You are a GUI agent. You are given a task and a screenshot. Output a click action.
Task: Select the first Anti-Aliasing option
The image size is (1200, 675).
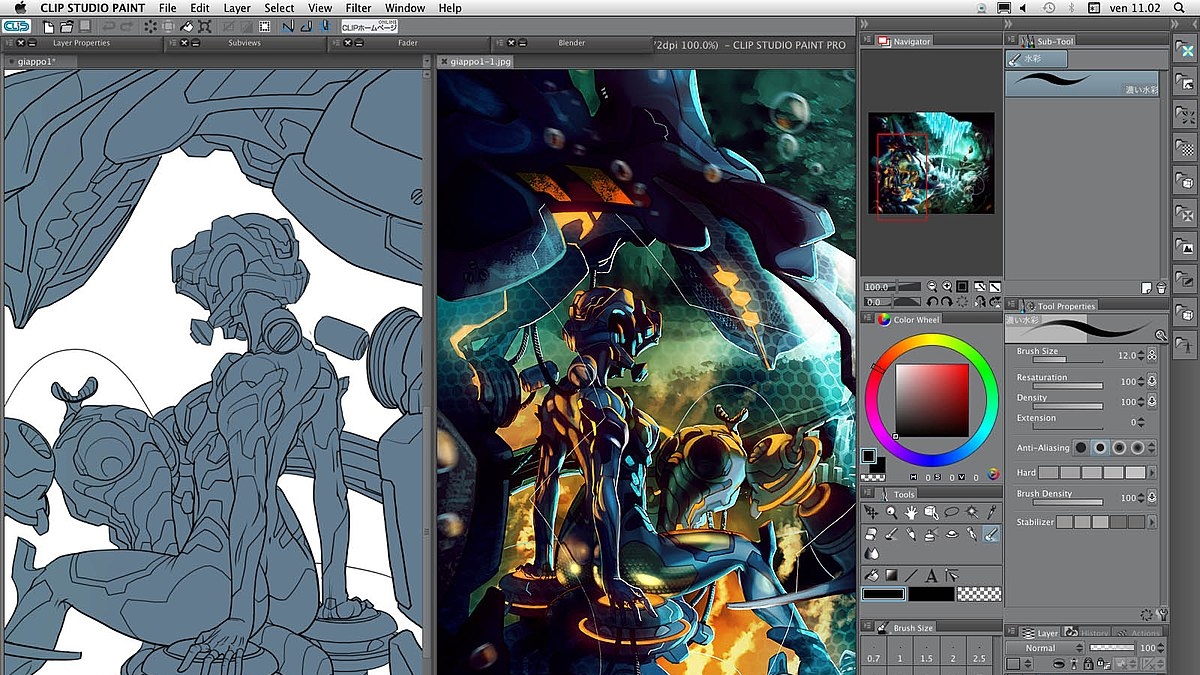(1081, 448)
